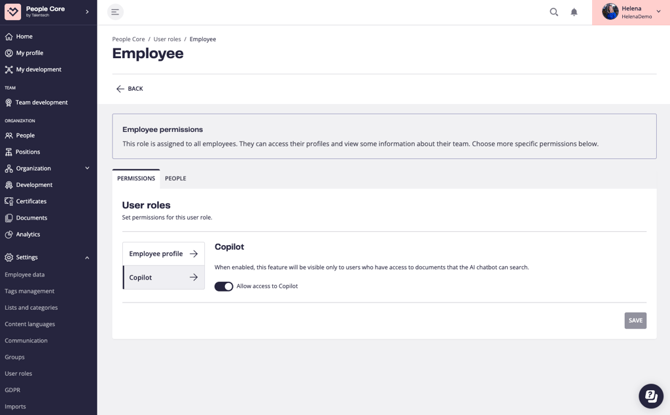
Task: Open the notifications bell
Action: click(x=574, y=12)
